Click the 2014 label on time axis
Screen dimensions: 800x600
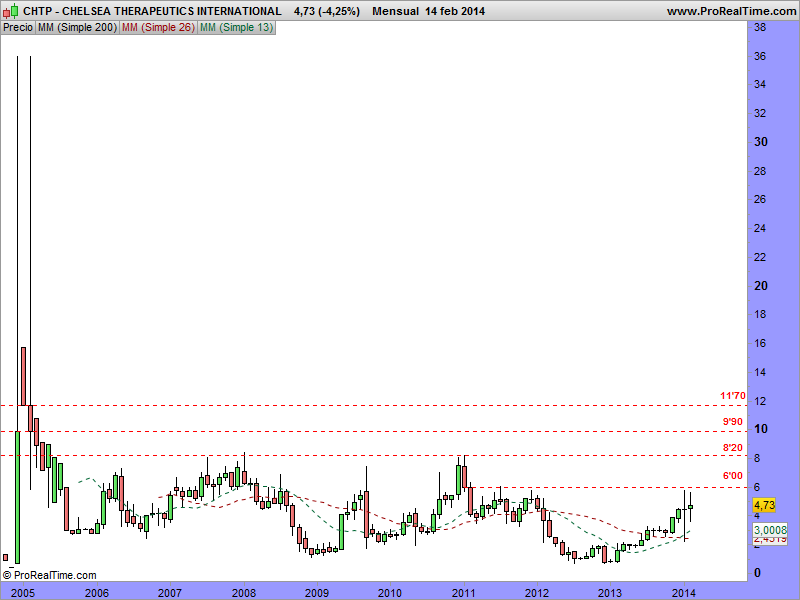pos(683,592)
